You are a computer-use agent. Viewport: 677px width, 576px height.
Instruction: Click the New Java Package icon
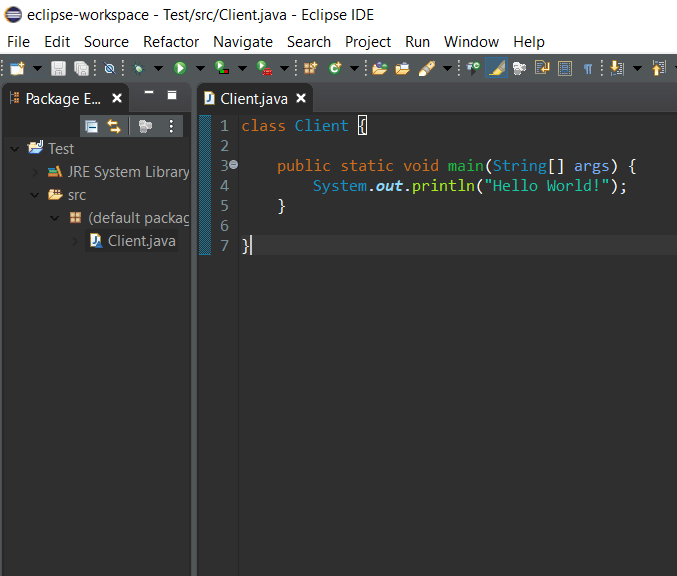pyautogui.click(x=310, y=68)
